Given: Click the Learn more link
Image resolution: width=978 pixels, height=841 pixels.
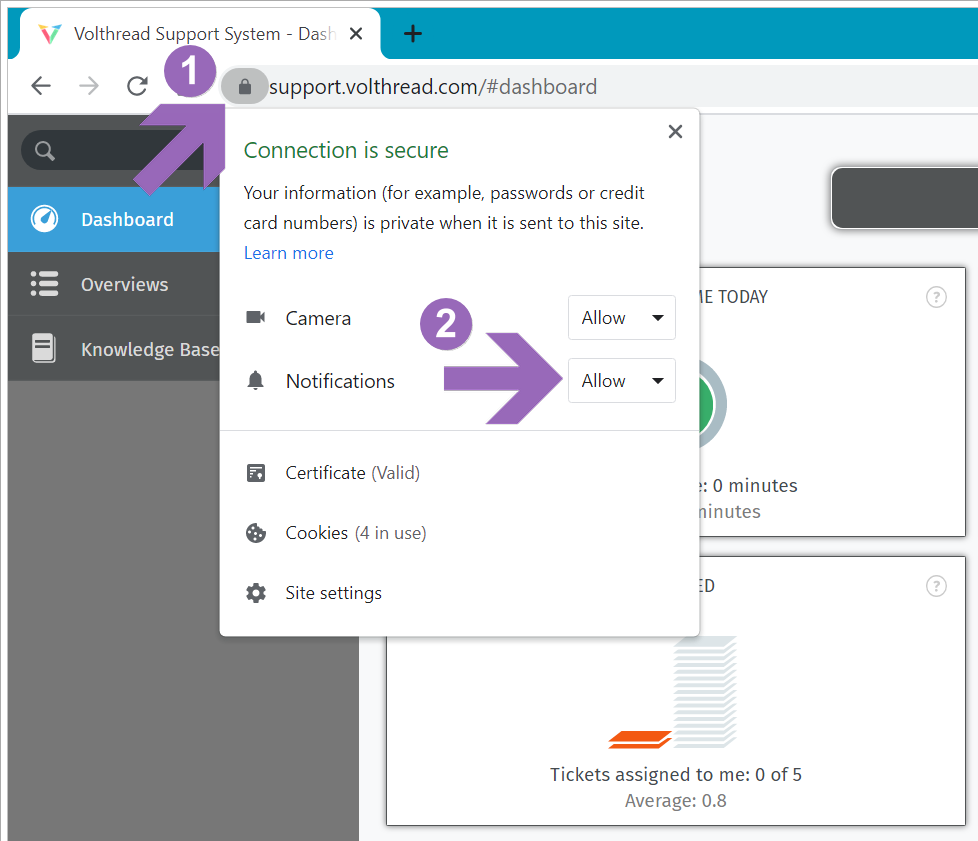Looking at the screenshot, I should coord(289,253).
